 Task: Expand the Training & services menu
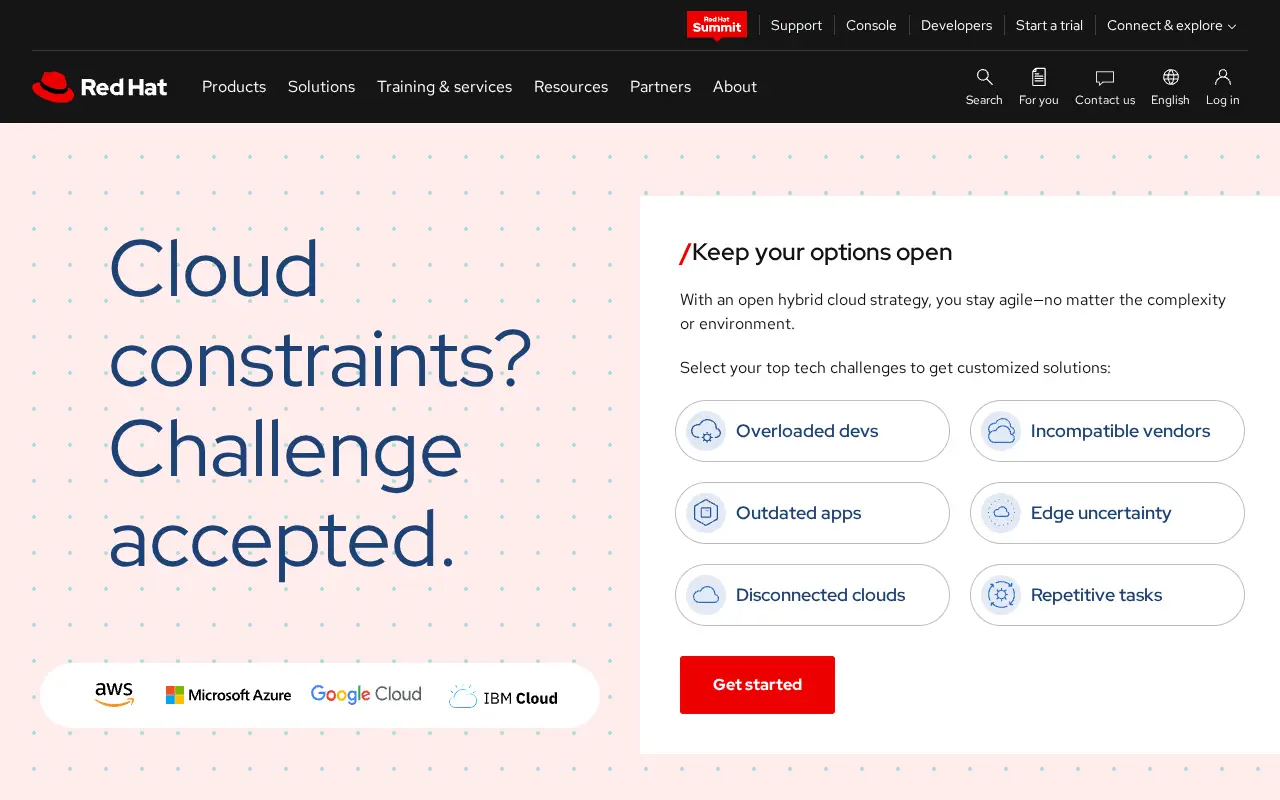[444, 87]
